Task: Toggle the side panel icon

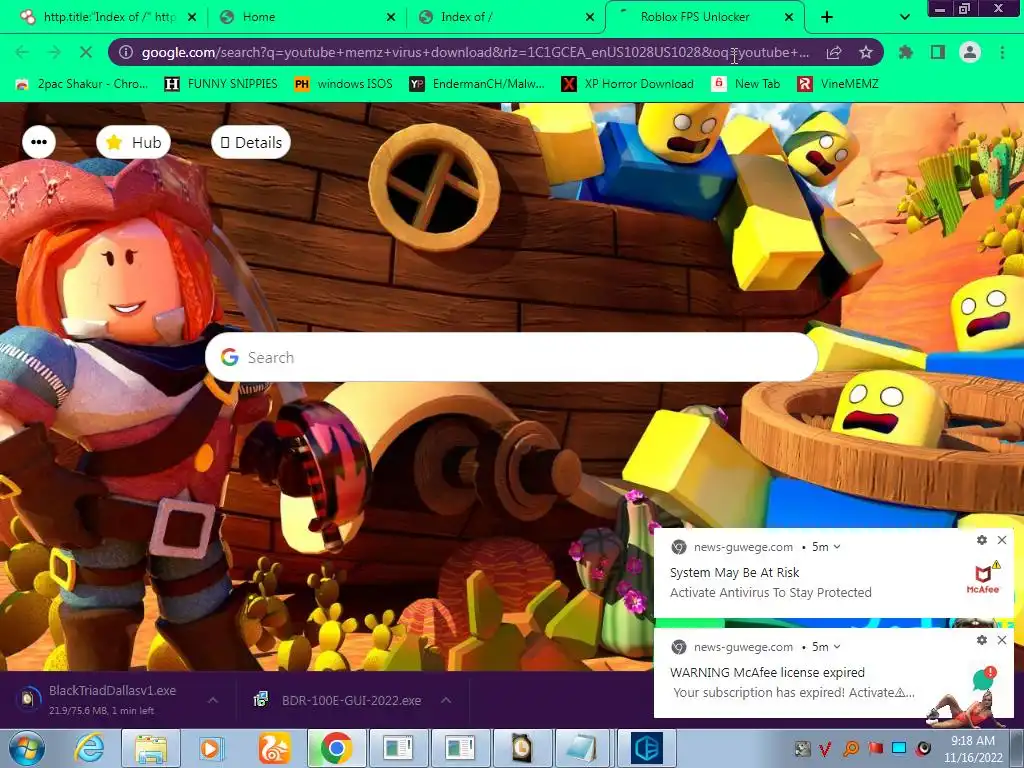Action: coord(938,52)
